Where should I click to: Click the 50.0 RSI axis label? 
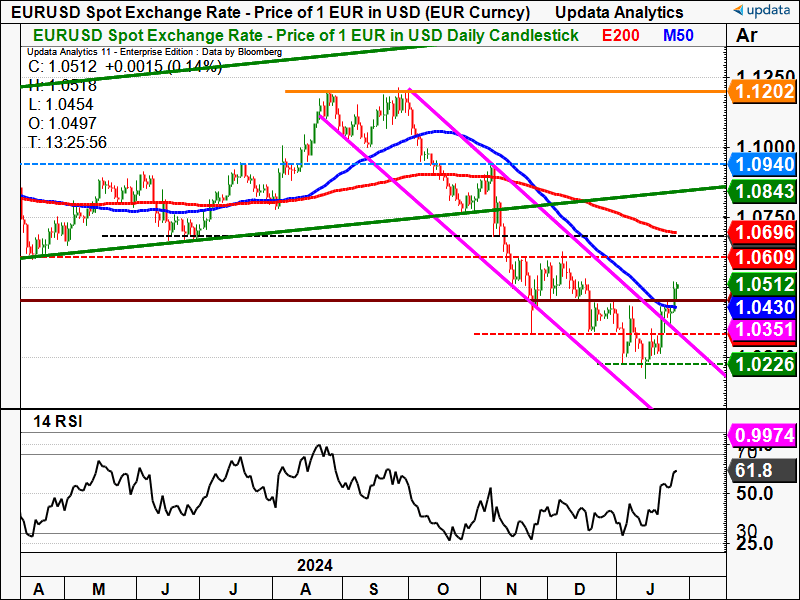click(754, 493)
